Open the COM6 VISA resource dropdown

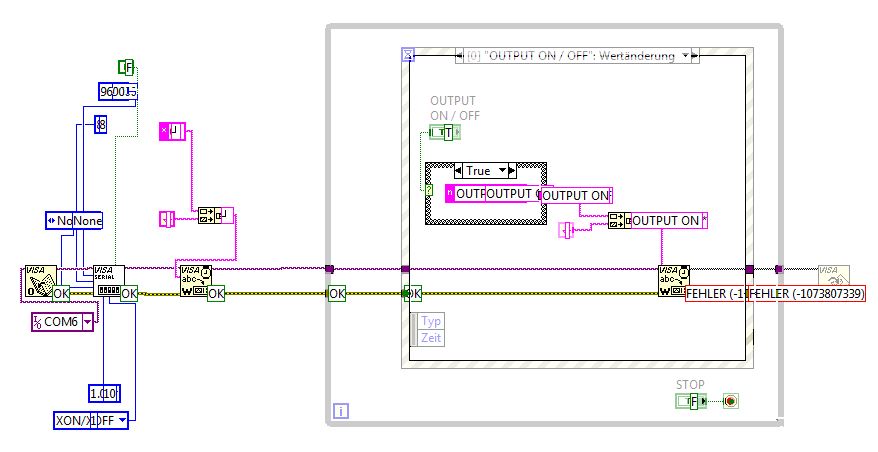tap(87, 322)
